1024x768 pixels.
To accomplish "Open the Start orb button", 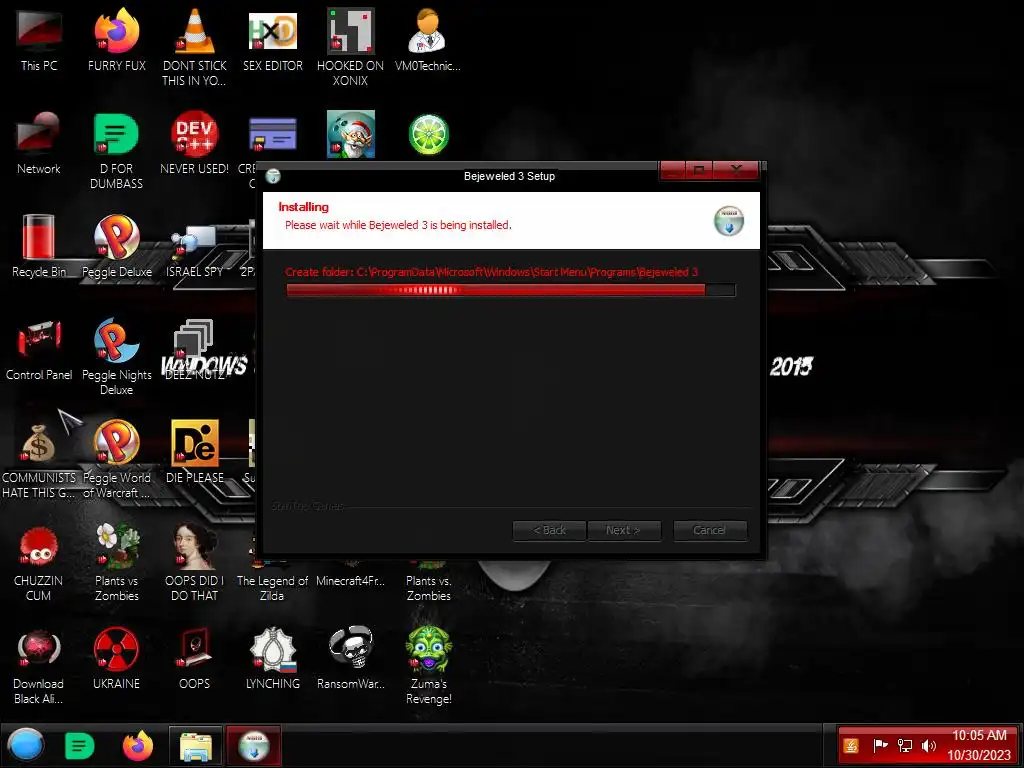I will click(x=26, y=746).
